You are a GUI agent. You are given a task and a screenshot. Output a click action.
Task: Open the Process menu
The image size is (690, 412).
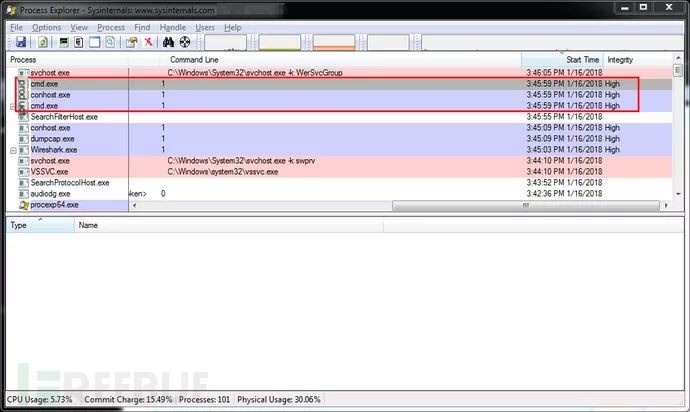pos(111,27)
